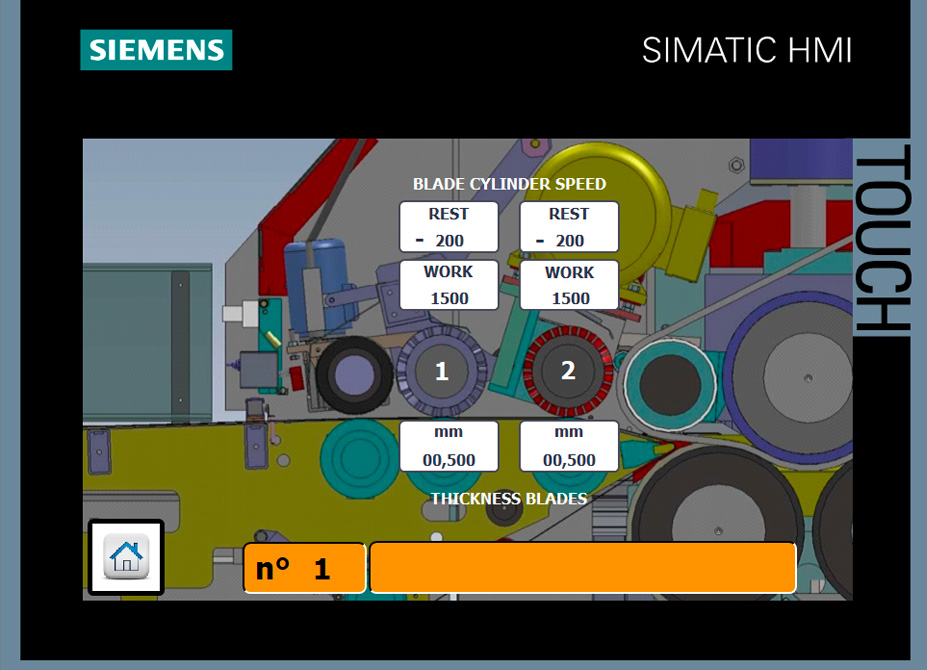Click the SIMATIC HMI title text
Screen dimensions: 927x670
(x=746, y=50)
